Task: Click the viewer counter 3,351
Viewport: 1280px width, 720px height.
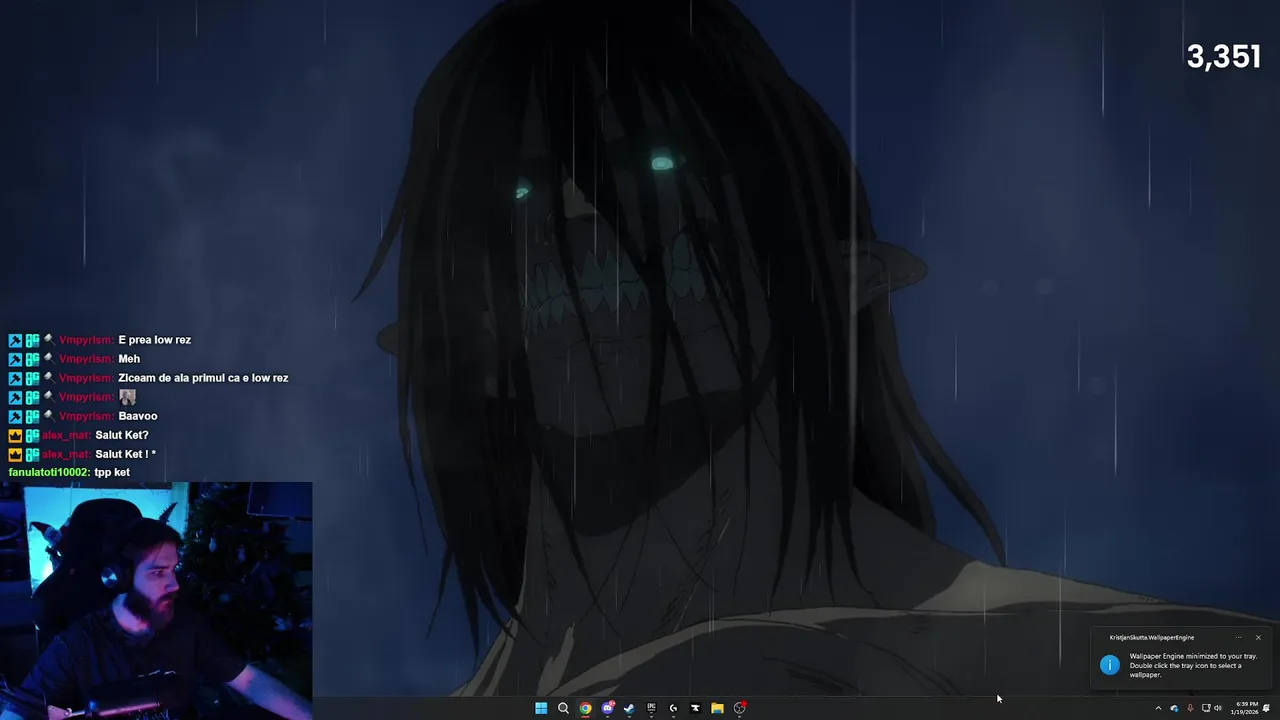Action: [1224, 57]
